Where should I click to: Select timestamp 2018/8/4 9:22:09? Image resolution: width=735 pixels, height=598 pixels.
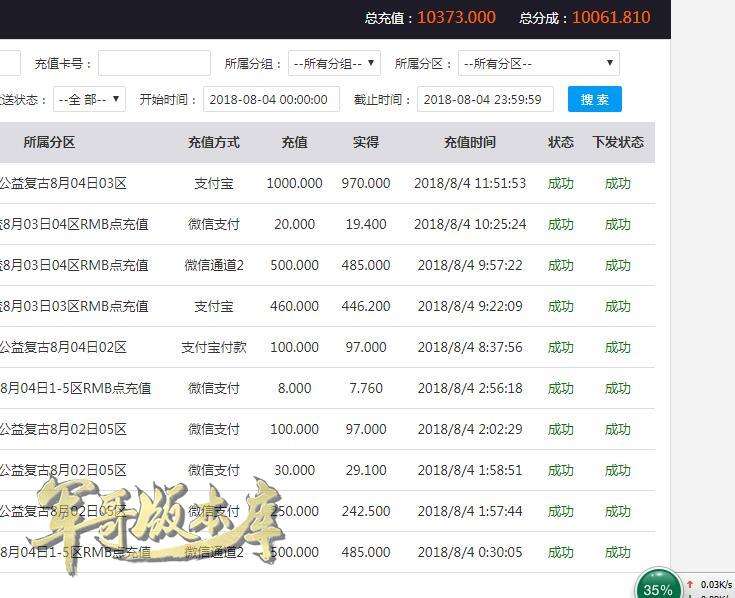(470, 306)
